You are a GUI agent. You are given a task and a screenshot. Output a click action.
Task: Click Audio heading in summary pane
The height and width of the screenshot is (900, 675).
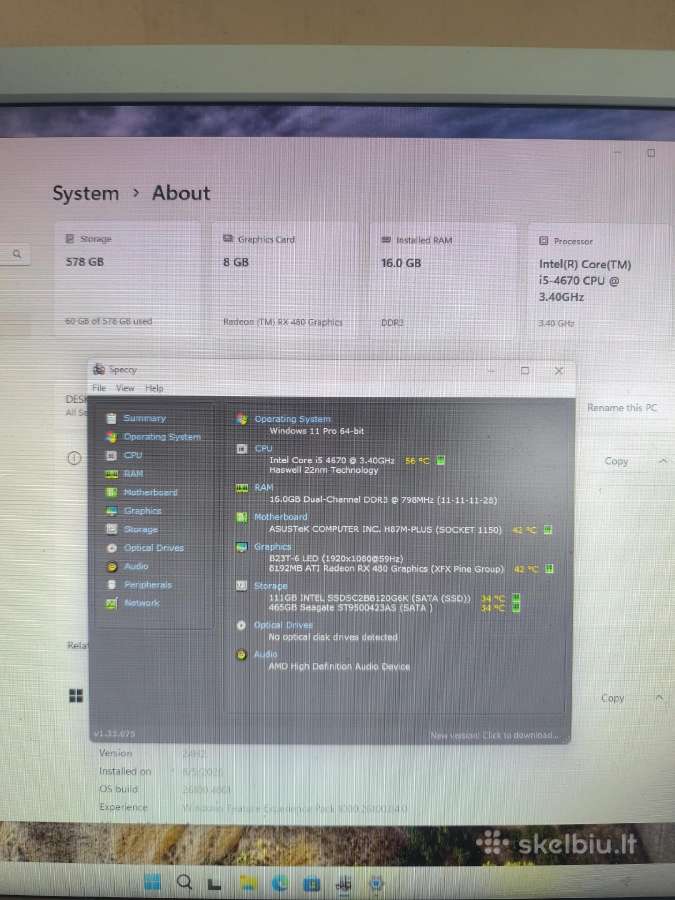click(x=265, y=654)
